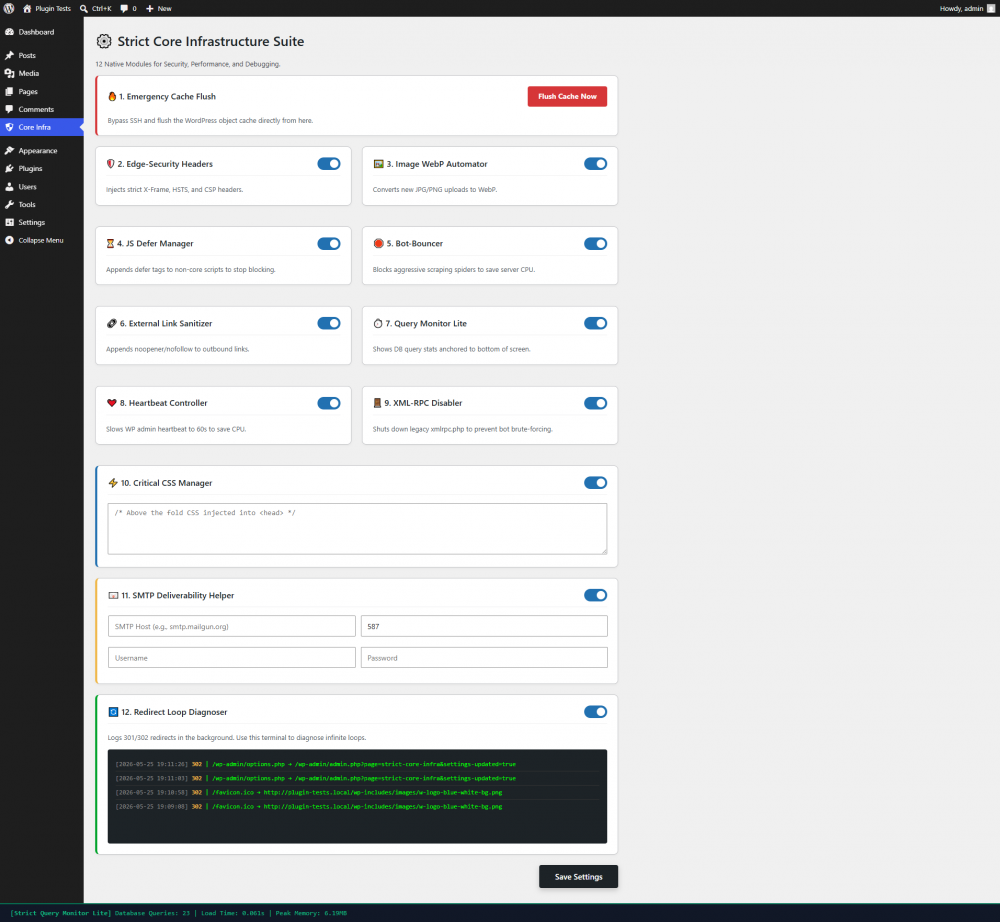1000x922 pixels.
Task: Click into the Critical CSS textarea
Action: pos(357,529)
